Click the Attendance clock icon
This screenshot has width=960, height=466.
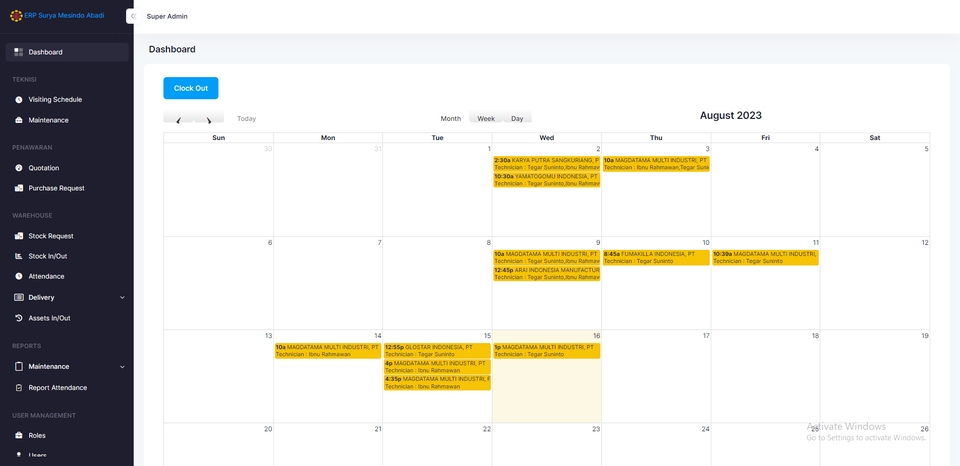[x=18, y=276]
